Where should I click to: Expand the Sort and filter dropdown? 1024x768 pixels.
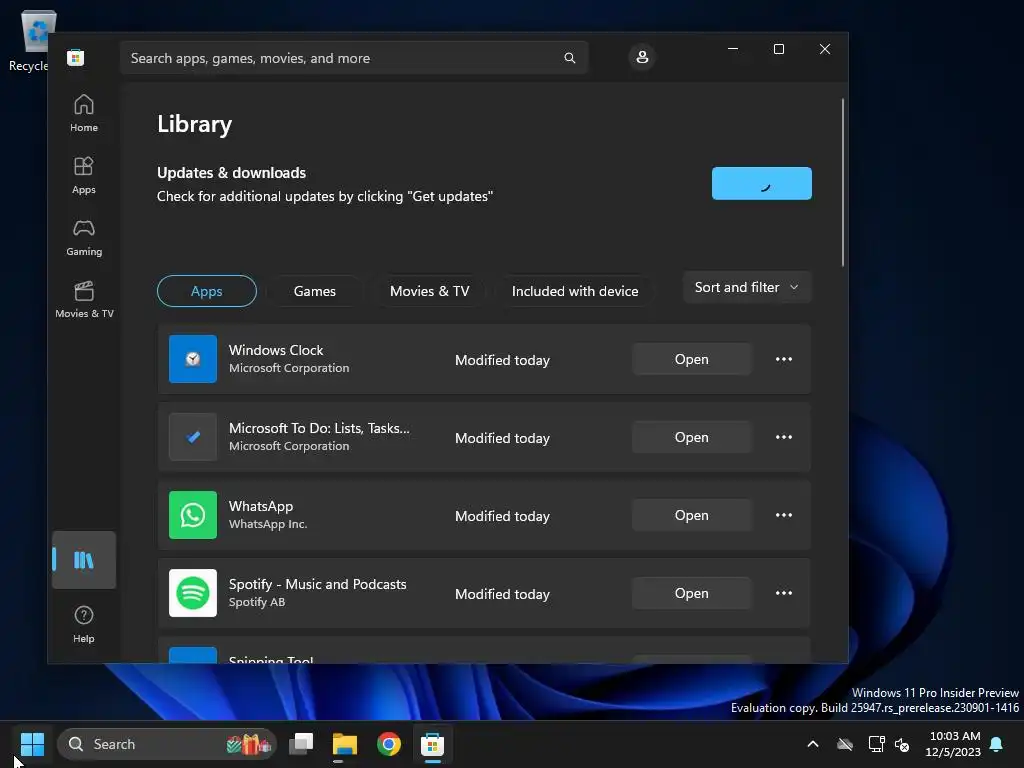tap(746, 287)
